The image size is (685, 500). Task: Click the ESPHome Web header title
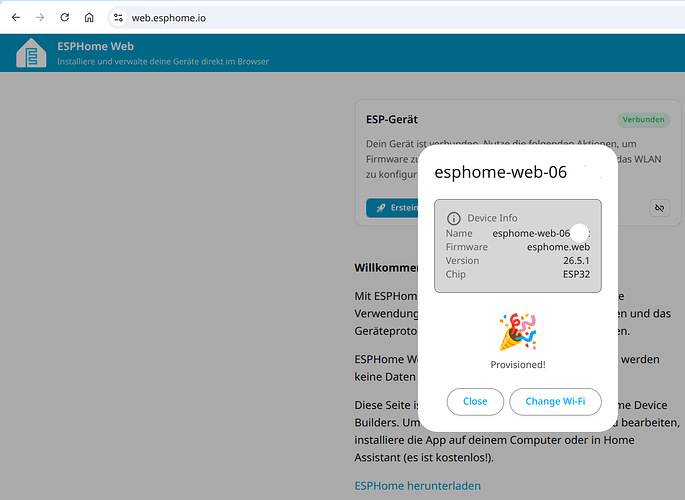[95, 46]
